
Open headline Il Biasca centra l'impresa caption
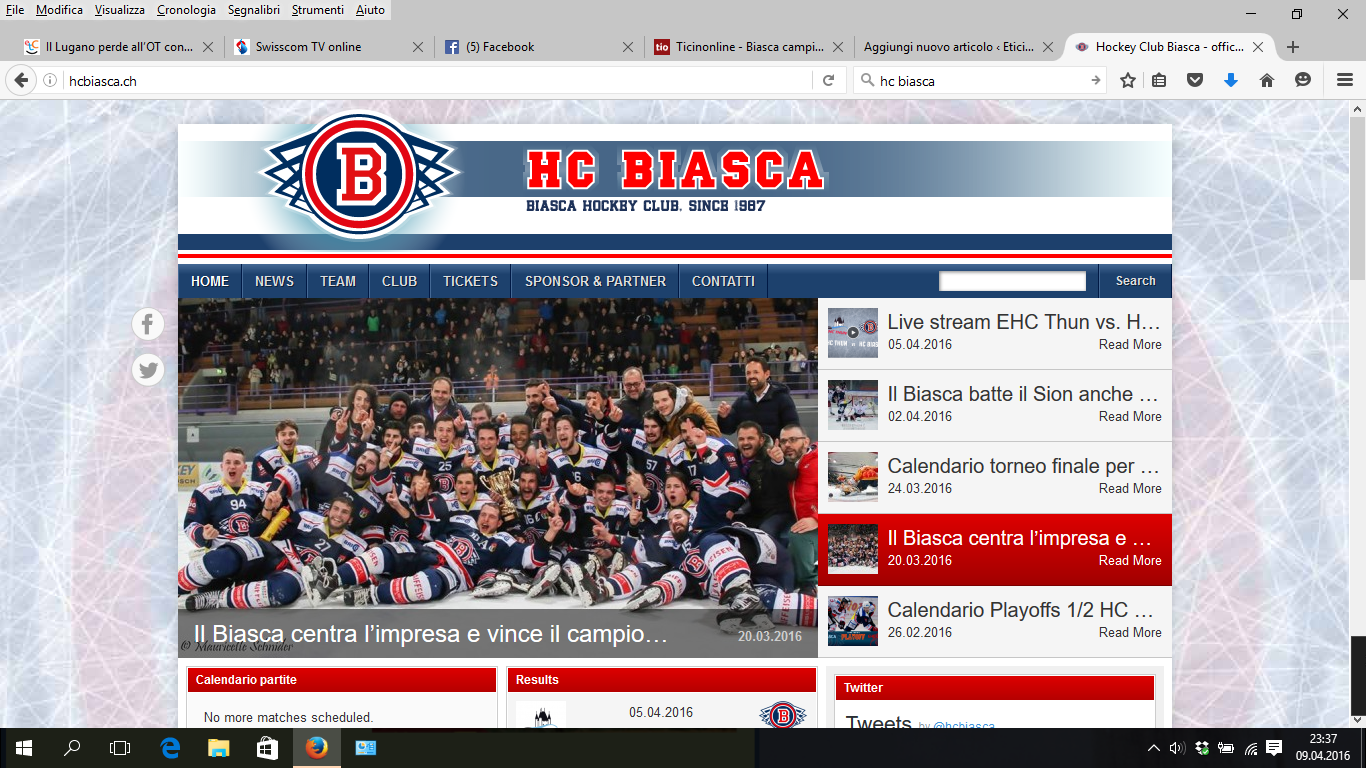click(431, 634)
